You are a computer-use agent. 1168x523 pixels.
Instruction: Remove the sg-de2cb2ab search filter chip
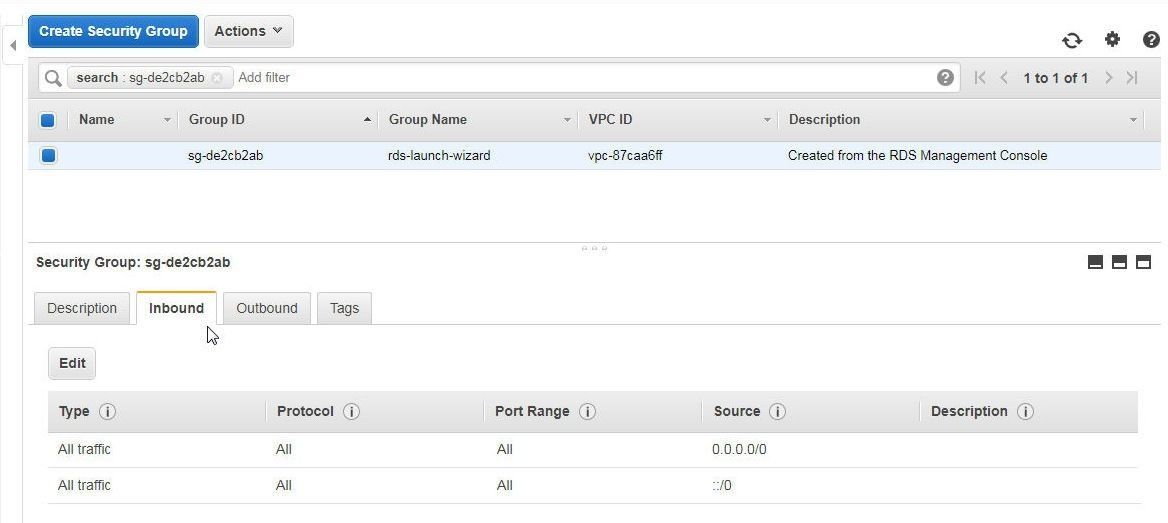coord(217,77)
